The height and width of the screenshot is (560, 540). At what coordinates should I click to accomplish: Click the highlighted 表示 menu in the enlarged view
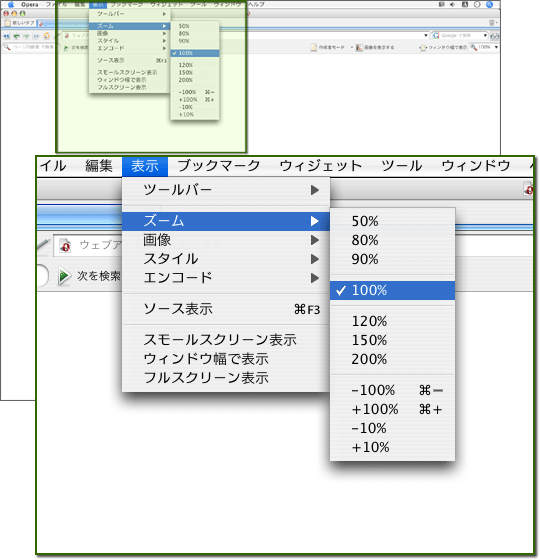pyautogui.click(x=145, y=166)
